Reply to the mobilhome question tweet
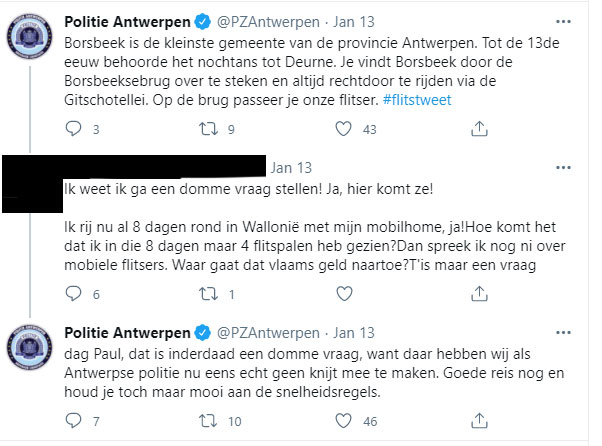Screen dimensions: 602x446 coord(73,294)
